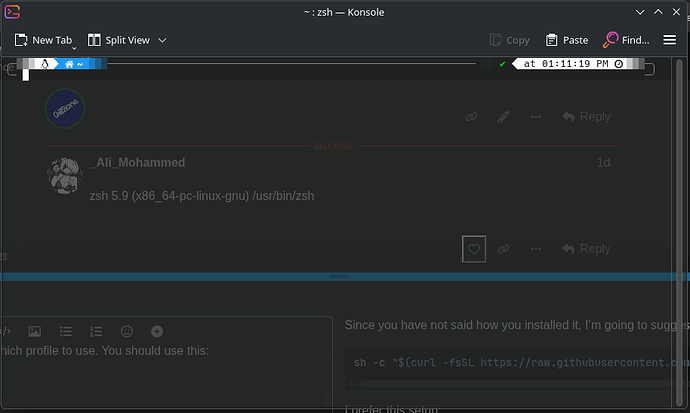Click the 'last visit' divider label
This screenshot has width=690, height=413.
[333, 146]
